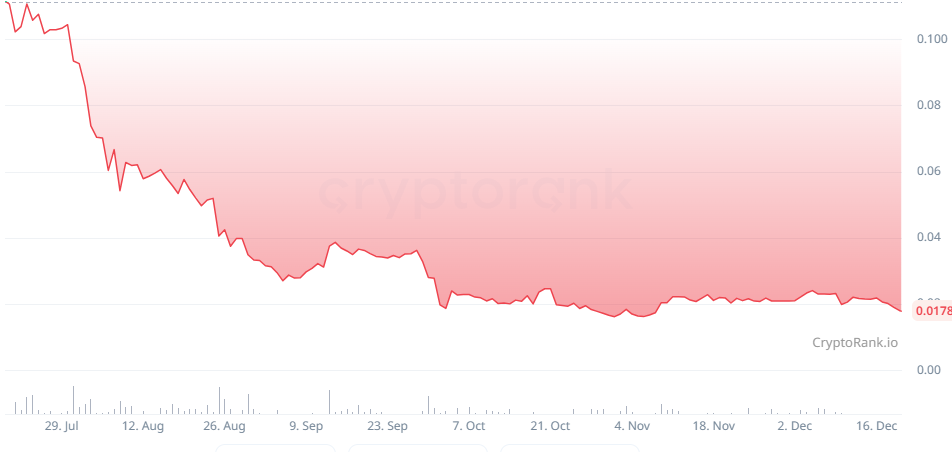This screenshot has height=452, width=952.
Task: Click the 4. Nov date label
Action: (632, 426)
